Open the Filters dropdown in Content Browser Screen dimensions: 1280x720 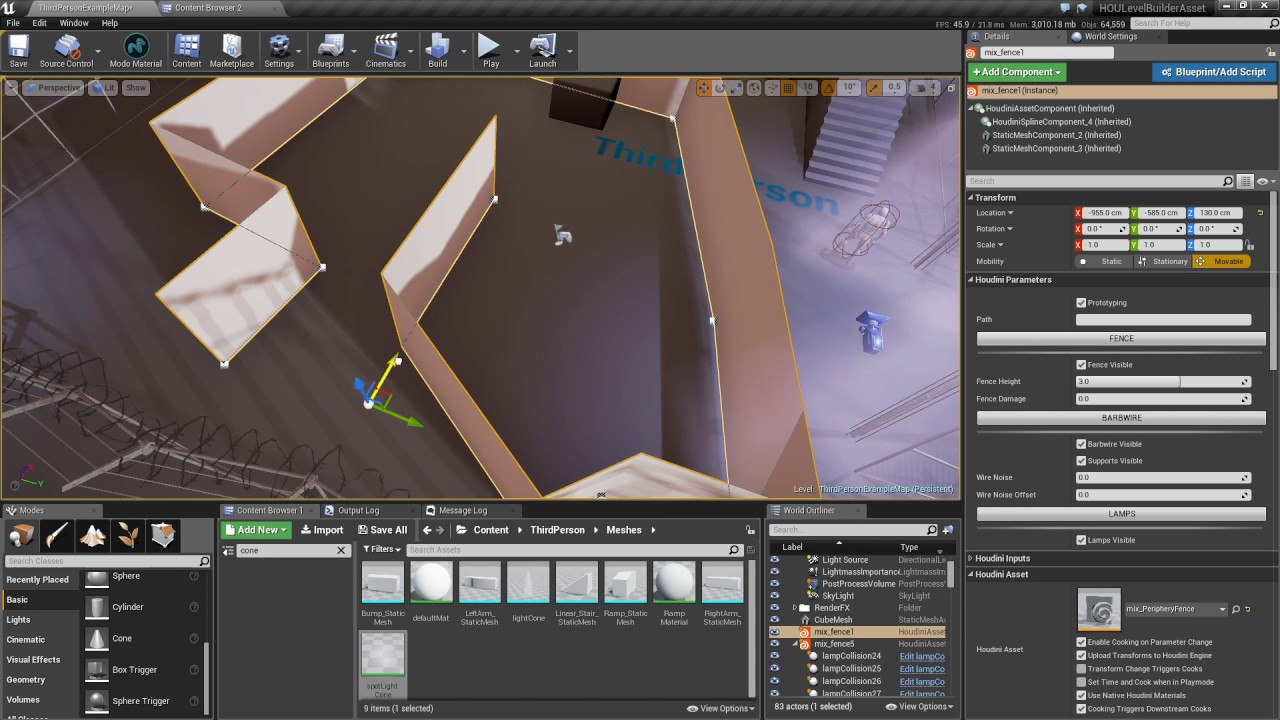(381, 549)
